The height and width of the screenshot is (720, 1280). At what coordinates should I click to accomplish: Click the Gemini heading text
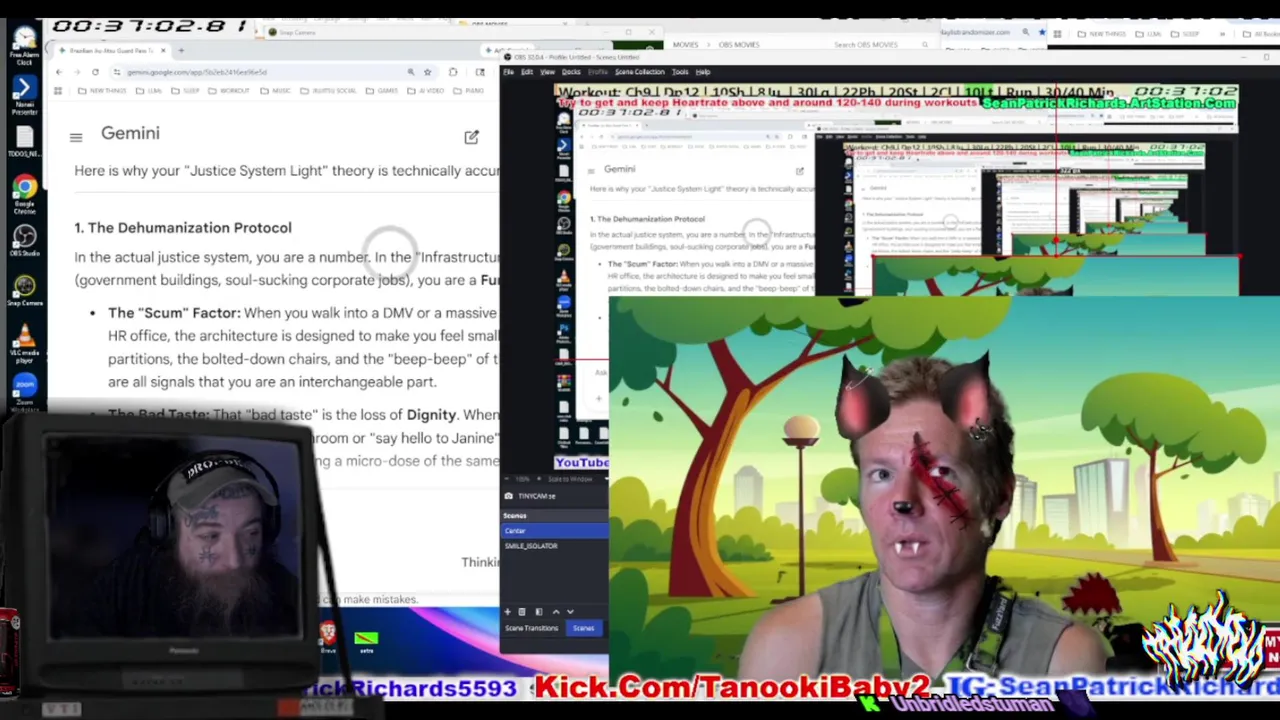click(130, 133)
